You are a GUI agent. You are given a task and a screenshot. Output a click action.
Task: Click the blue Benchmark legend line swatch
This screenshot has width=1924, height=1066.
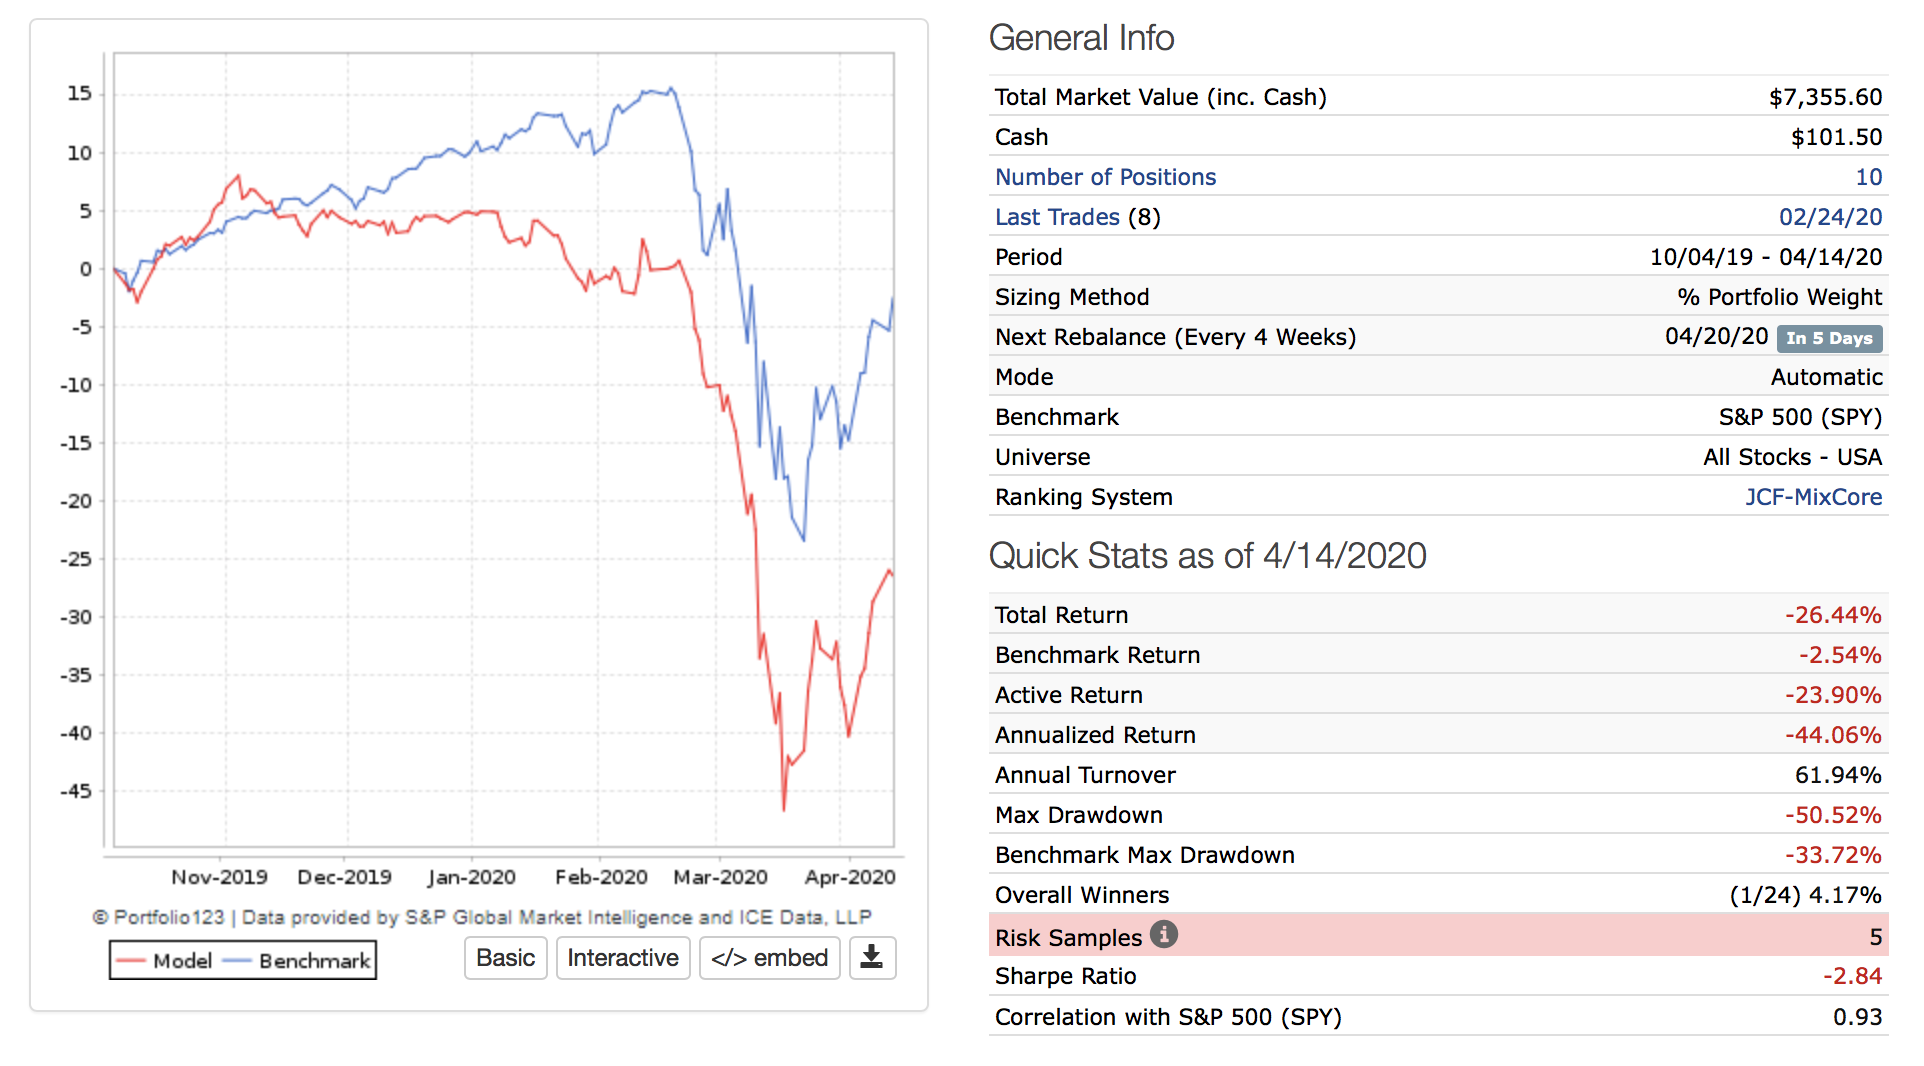237,961
